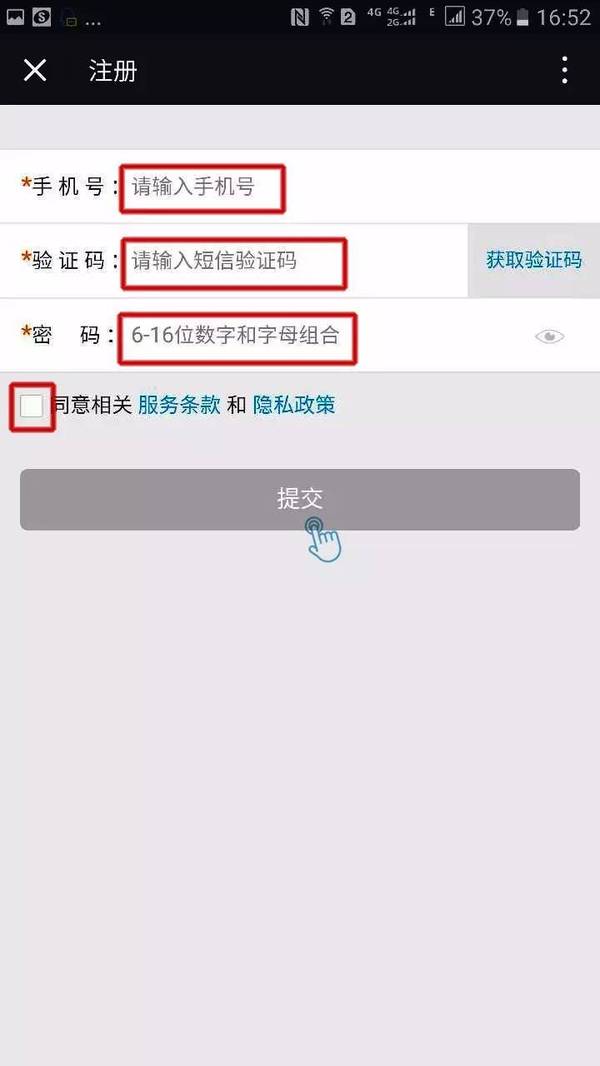Close the 注册 page with the X icon
Screen dimensions: 600x1066
coord(35,70)
